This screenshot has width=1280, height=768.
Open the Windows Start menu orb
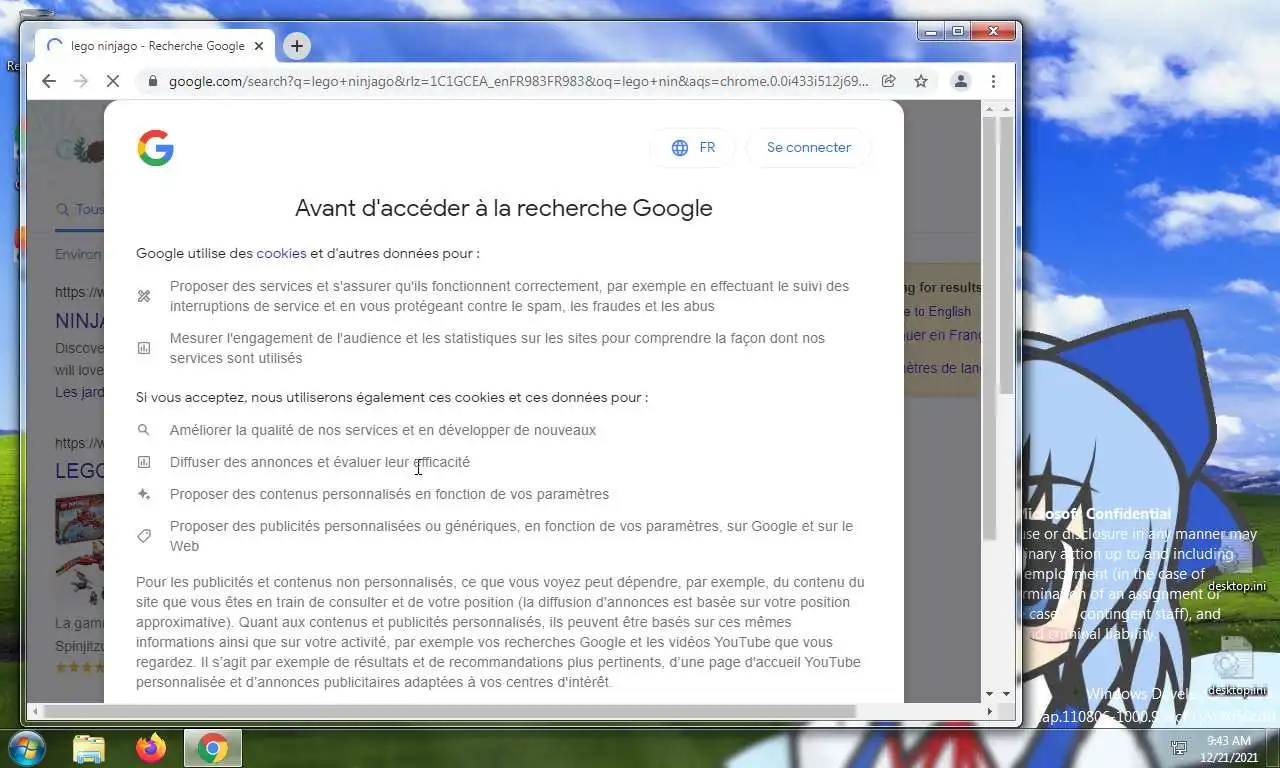tap(26, 748)
